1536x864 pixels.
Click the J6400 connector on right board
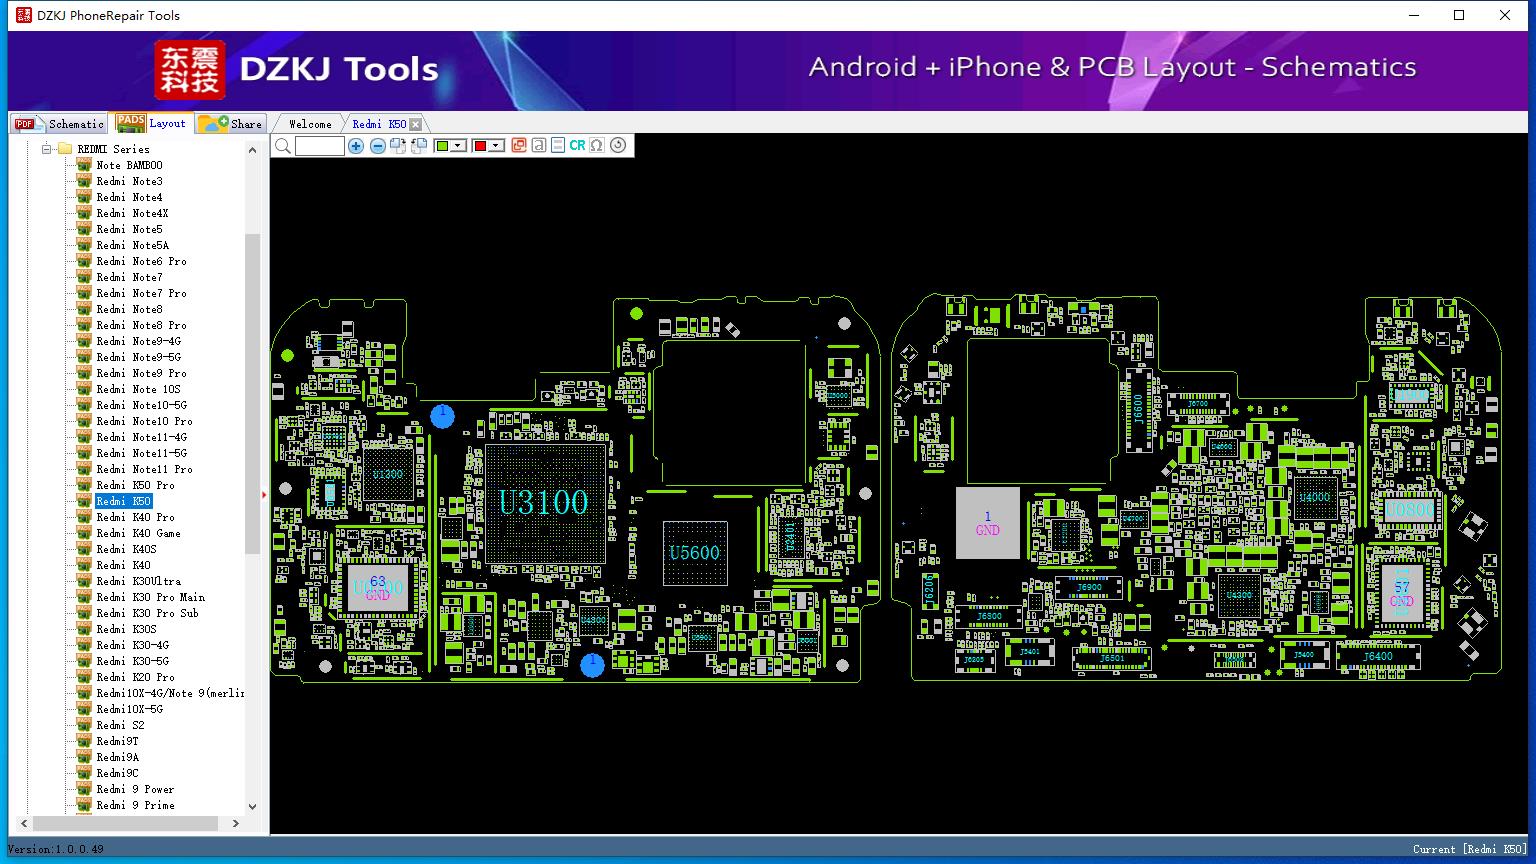coord(1378,657)
